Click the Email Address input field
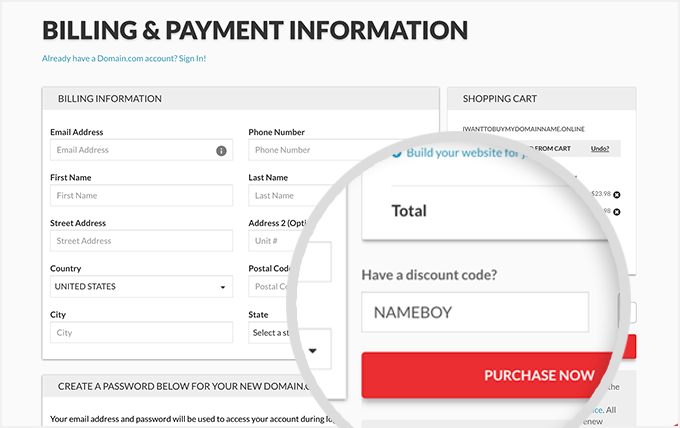Viewport: 680px width, 428px height. pyautogui.click(x=130, y=150)
